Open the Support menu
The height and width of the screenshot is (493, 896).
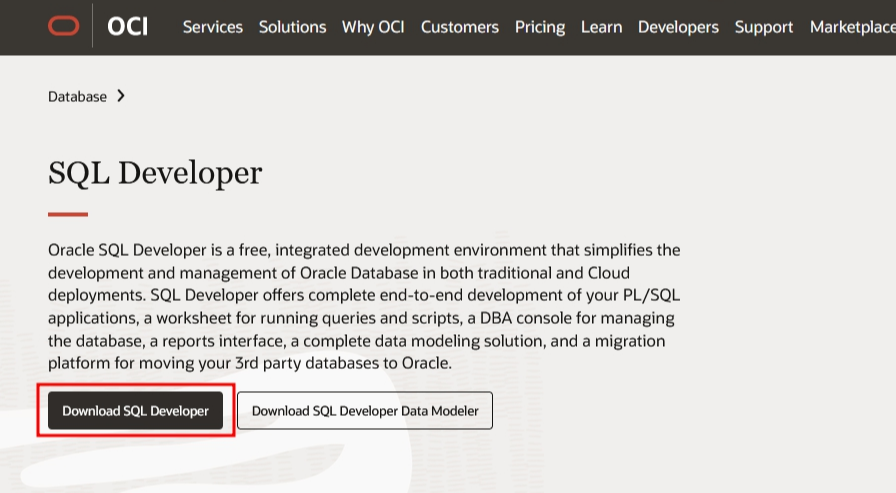[764, 27]
